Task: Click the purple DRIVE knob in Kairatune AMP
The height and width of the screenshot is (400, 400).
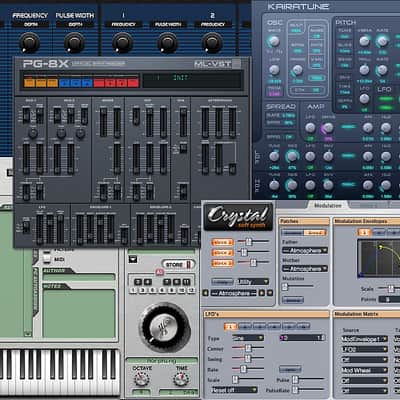Action: tap(328, 127)
